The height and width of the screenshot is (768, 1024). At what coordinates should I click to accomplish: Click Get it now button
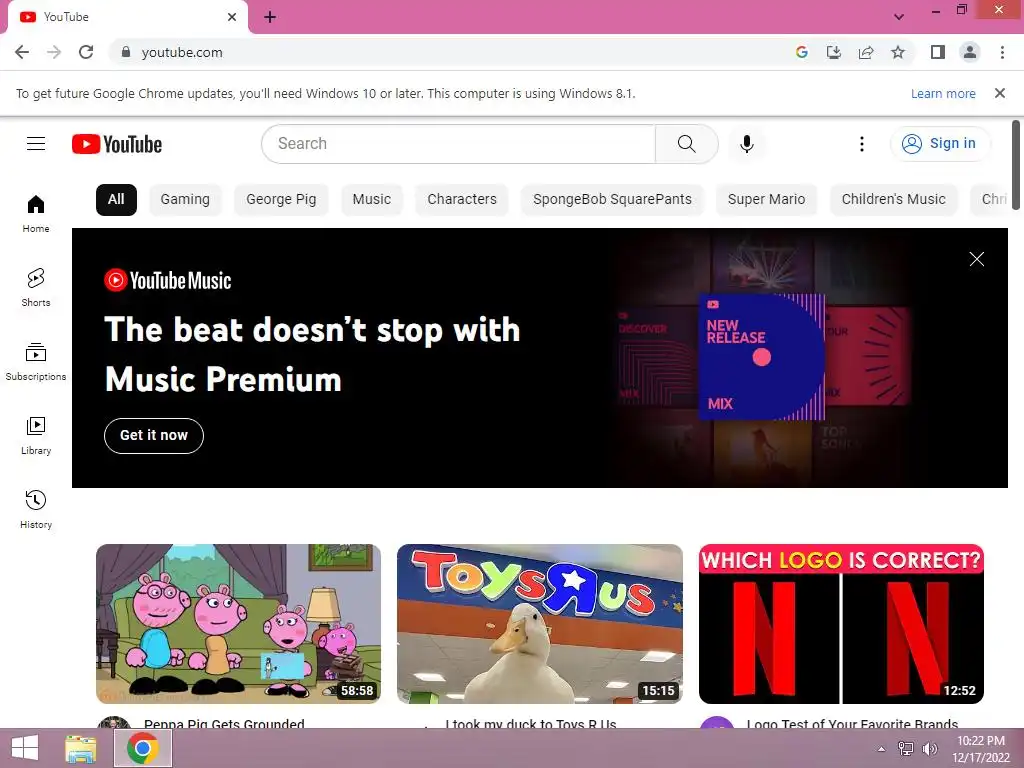tap(153, 436)
